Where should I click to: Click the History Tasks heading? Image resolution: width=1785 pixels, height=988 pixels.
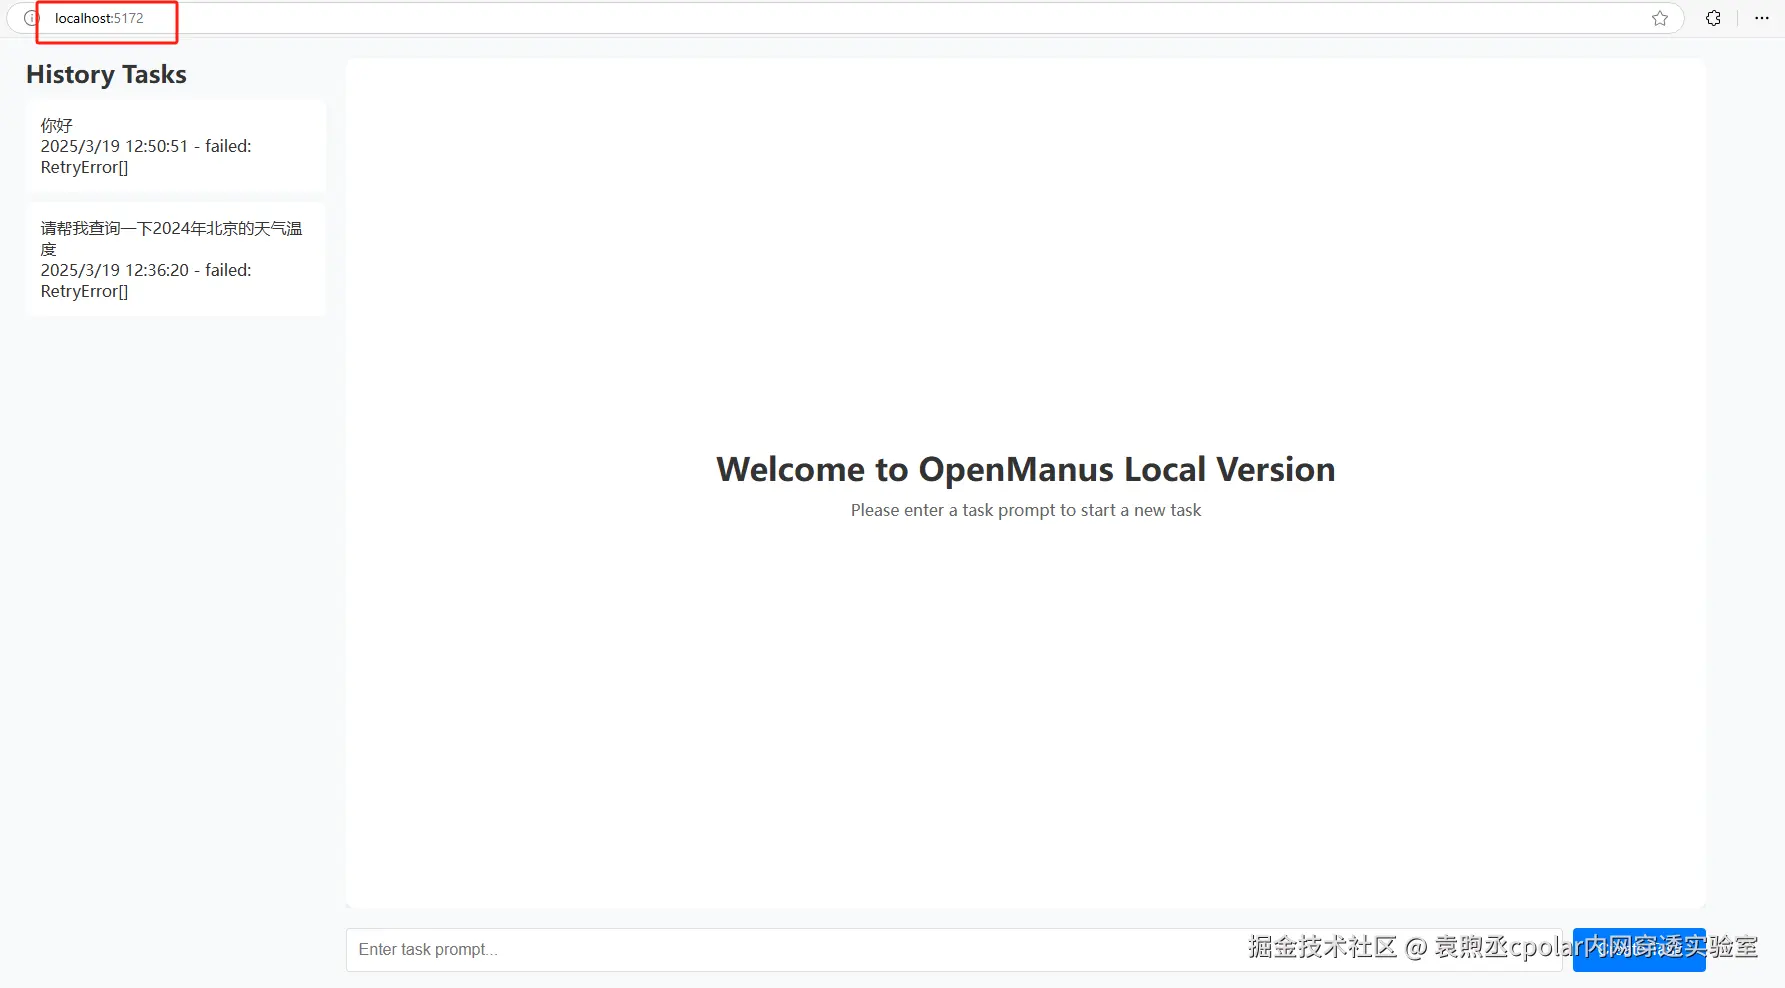point(106,75)
